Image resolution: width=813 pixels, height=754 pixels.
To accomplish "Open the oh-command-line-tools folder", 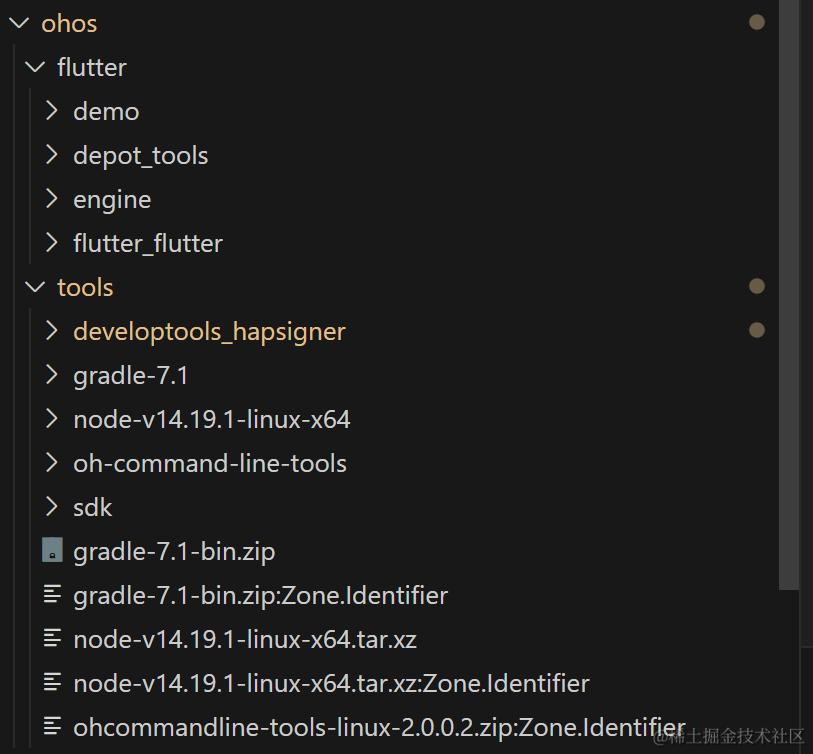I will (x=209, y=463).
